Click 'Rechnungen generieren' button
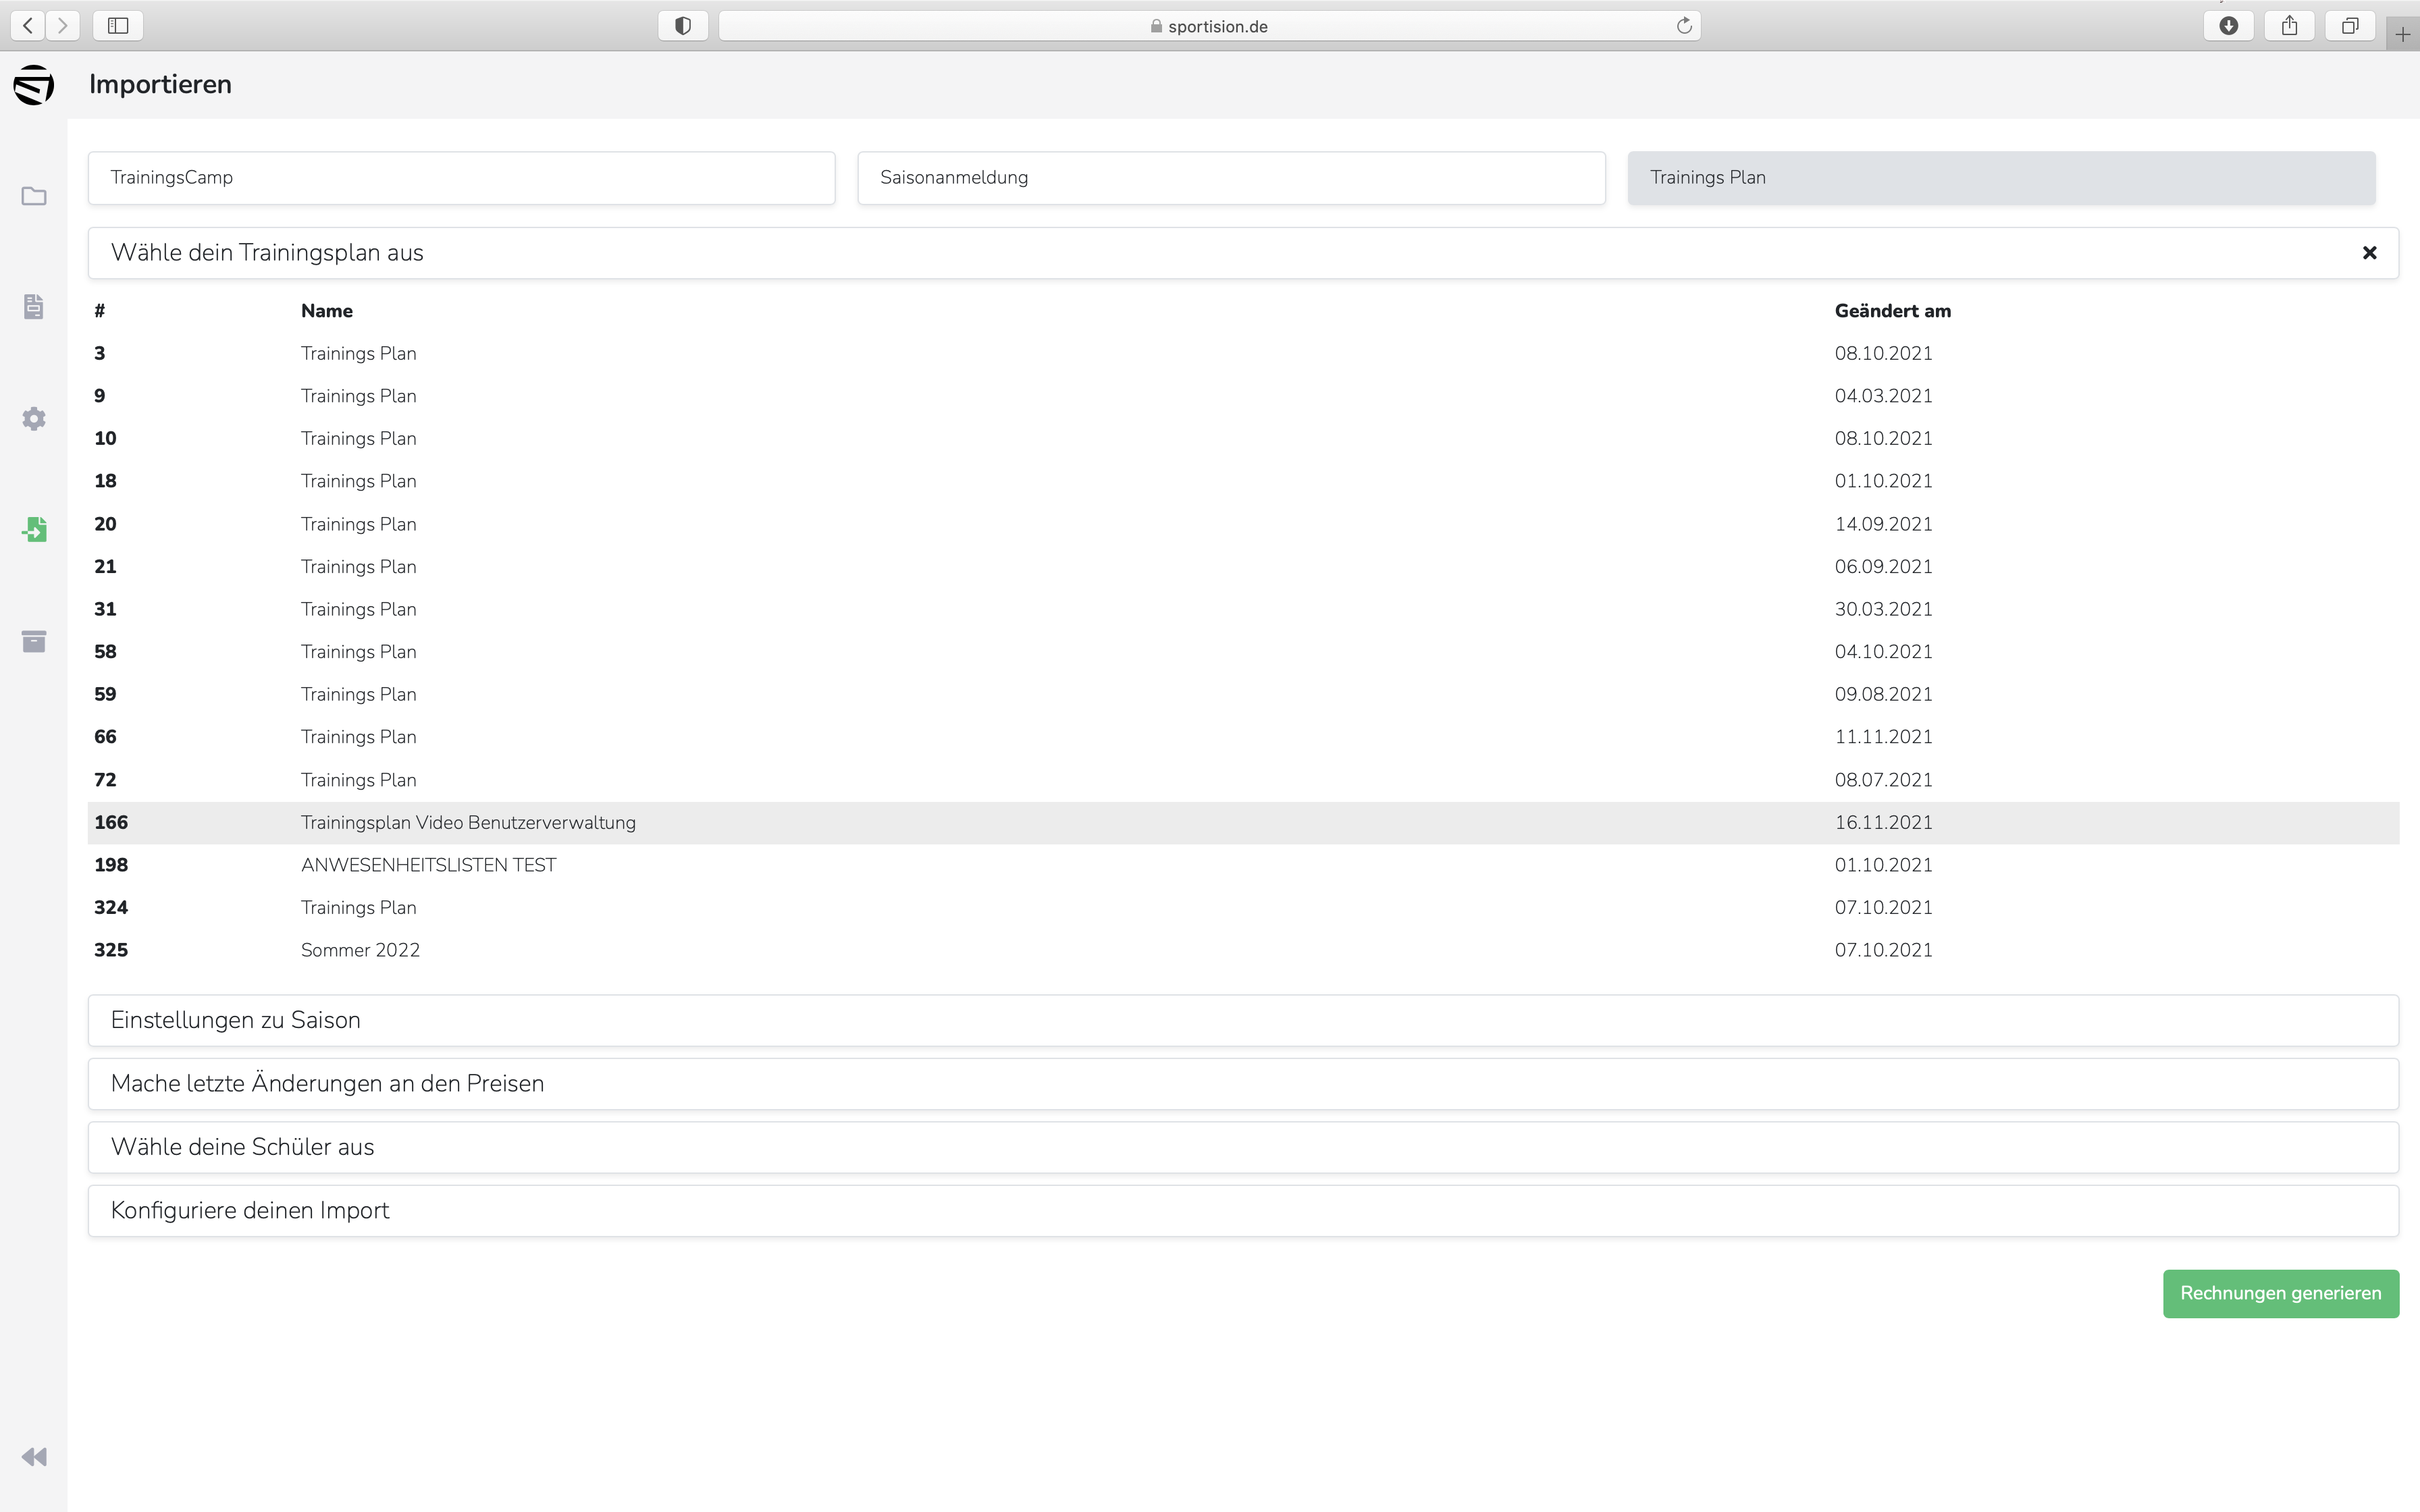Image resolution: width=2420 pixels, height=1512 pixels. (x=2280, y=1294)
